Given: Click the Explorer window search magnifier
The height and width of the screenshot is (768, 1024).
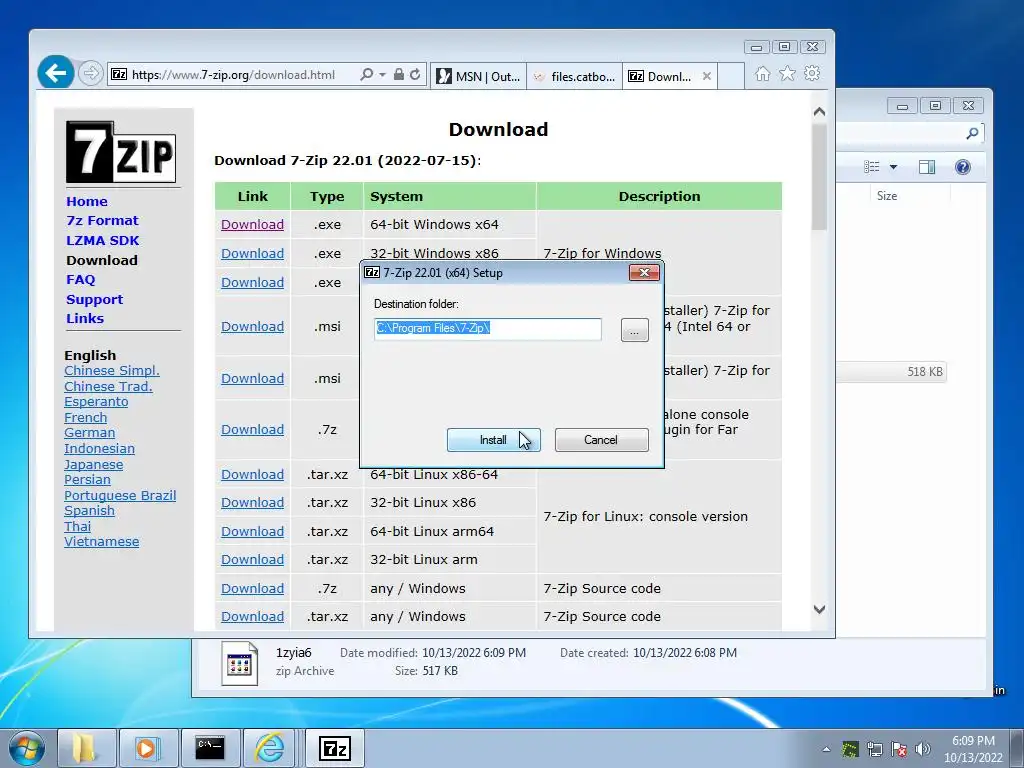Looking at the screenshot, I should click(x=972, y=133).
